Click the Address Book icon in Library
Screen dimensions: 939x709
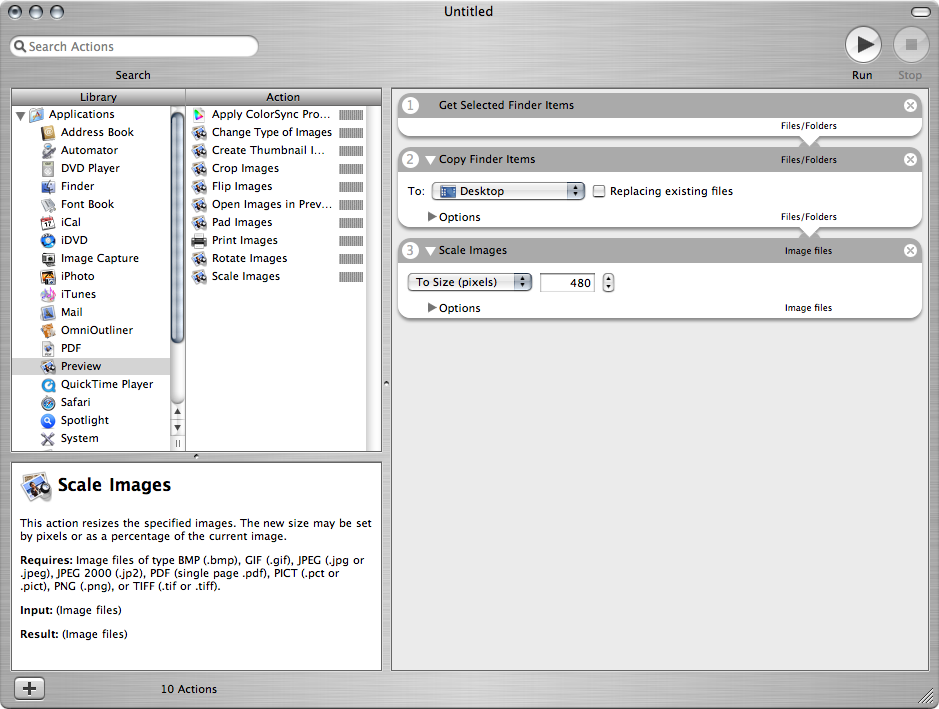(48, 132)
